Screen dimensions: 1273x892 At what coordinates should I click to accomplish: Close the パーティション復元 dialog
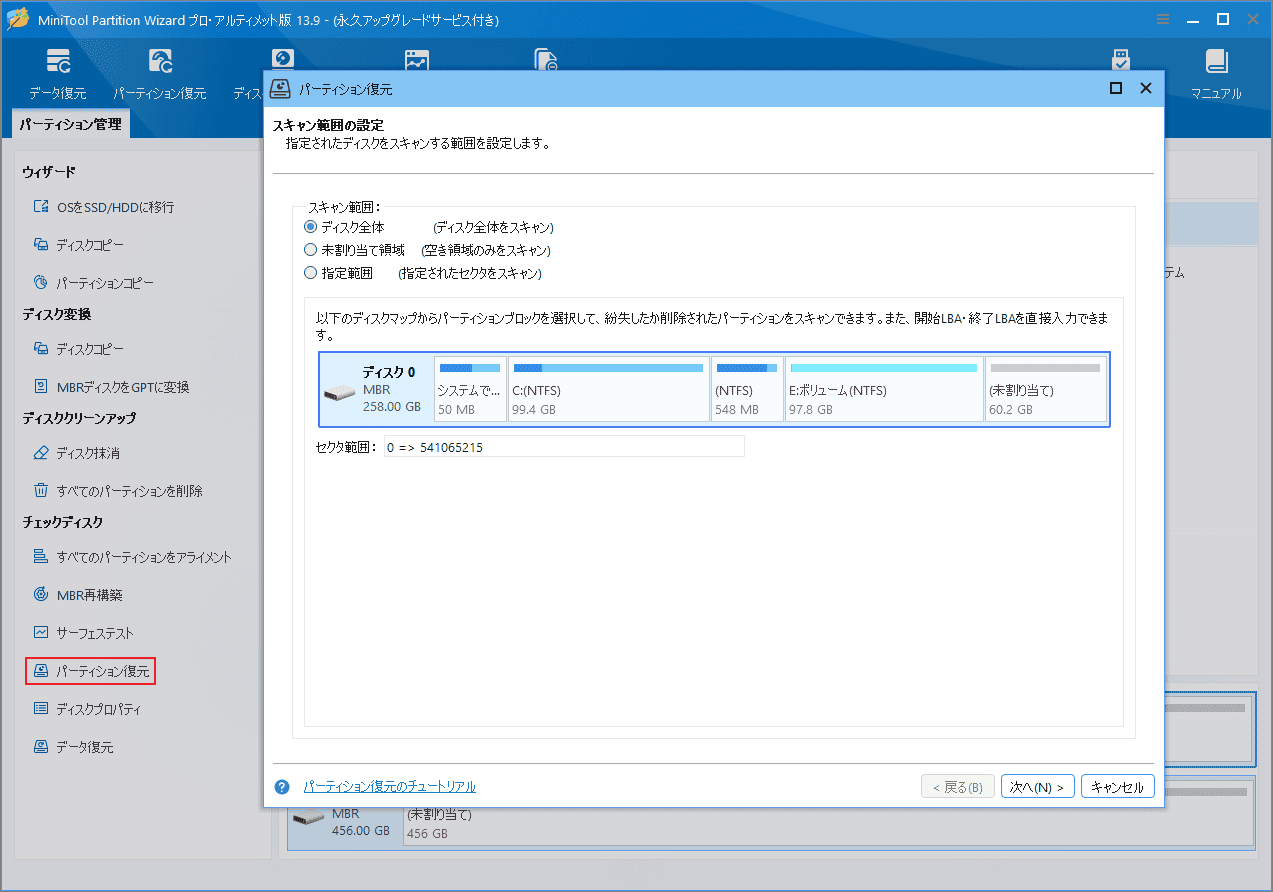(x=1146, y=89)
